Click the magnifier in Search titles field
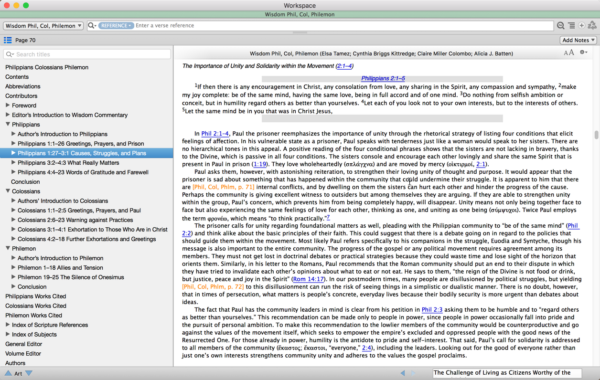 click(x=9, y=54)
